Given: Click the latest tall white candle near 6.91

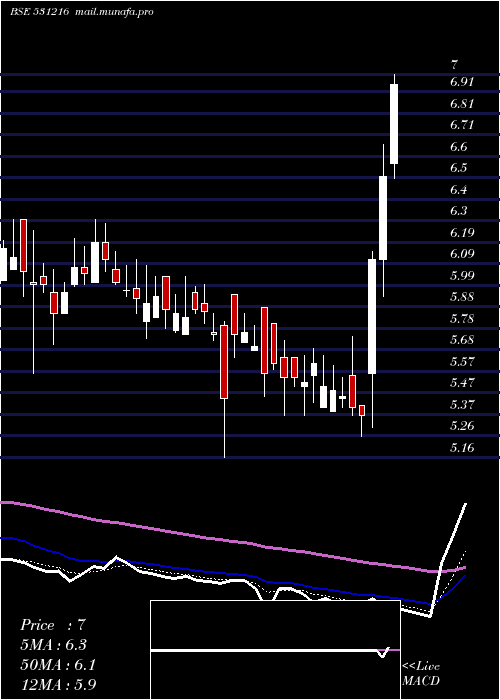Looking at the screenshot, I should point(394,126).
